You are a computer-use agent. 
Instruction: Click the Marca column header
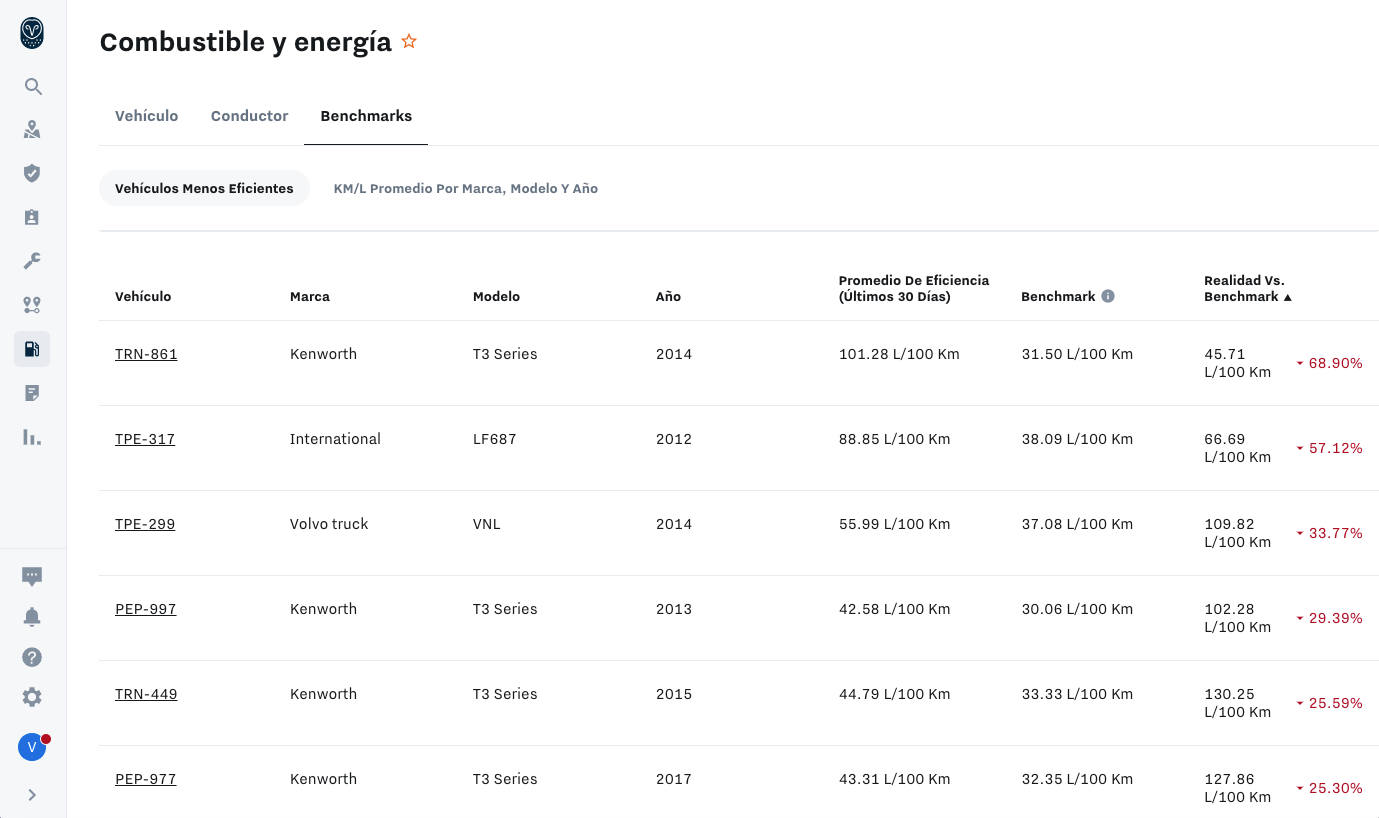point(310,296)
